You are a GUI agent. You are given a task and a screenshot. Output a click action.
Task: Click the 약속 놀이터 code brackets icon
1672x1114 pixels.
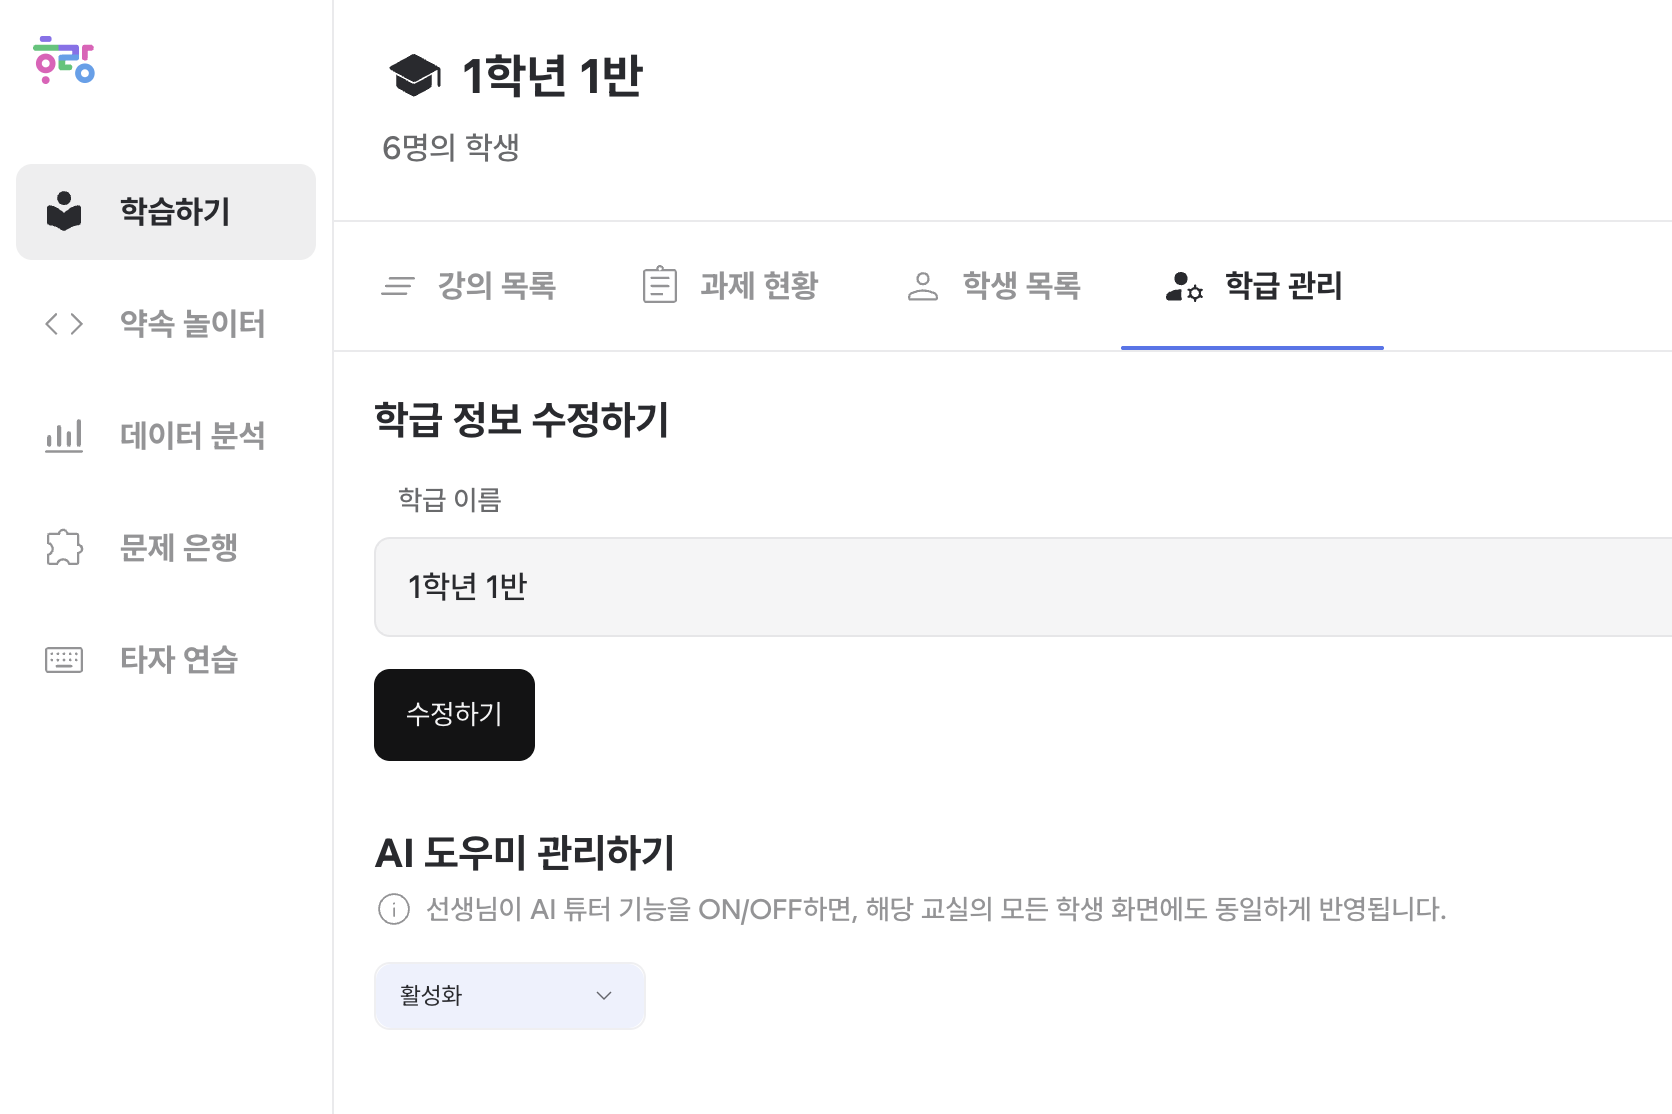64,324
